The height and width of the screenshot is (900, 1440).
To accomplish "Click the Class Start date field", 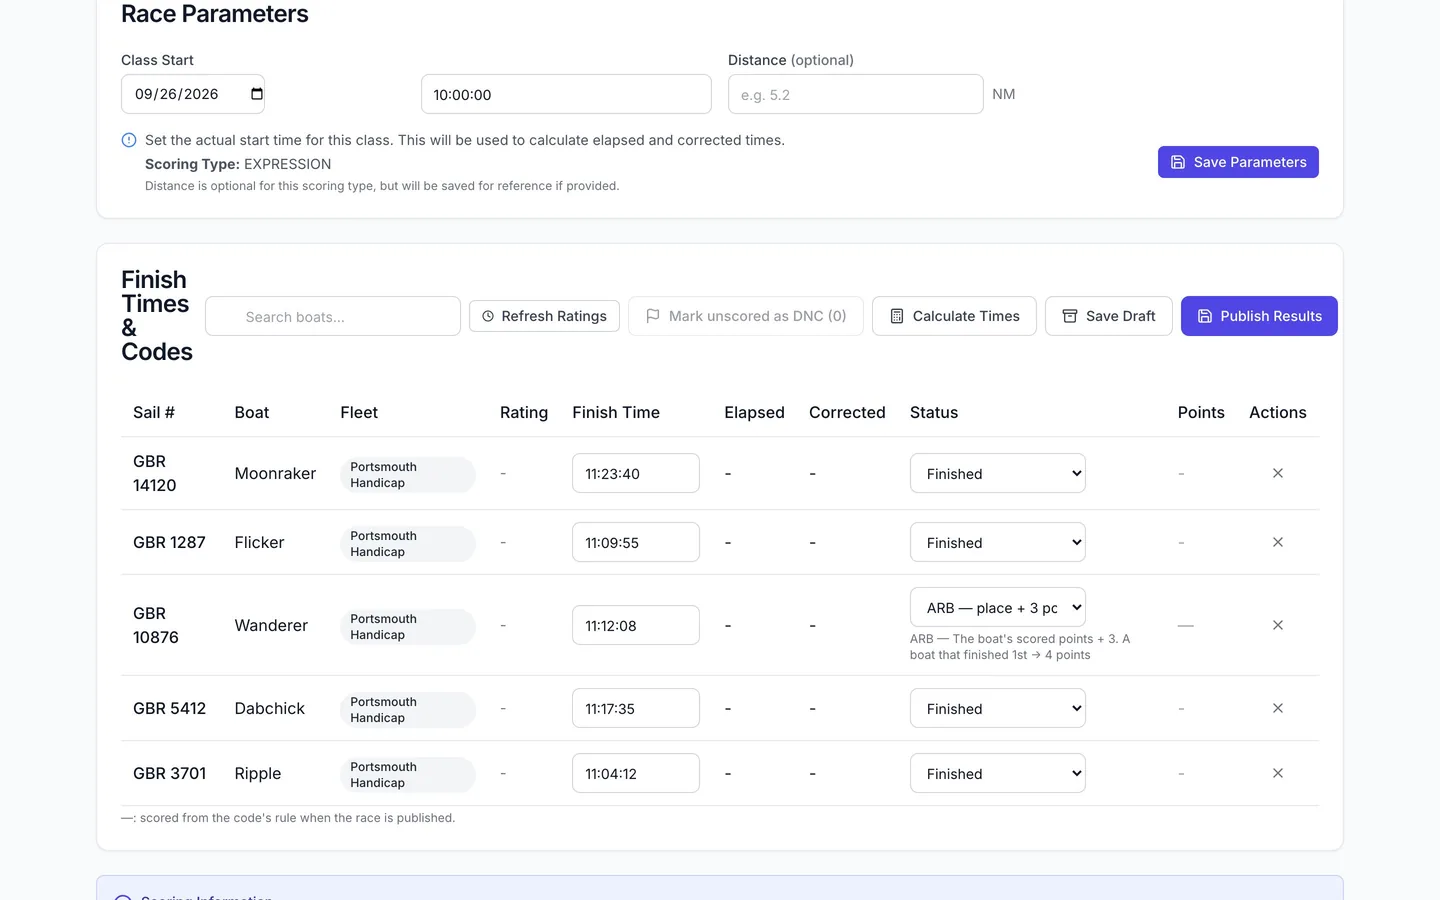I will tap(193, 94).
